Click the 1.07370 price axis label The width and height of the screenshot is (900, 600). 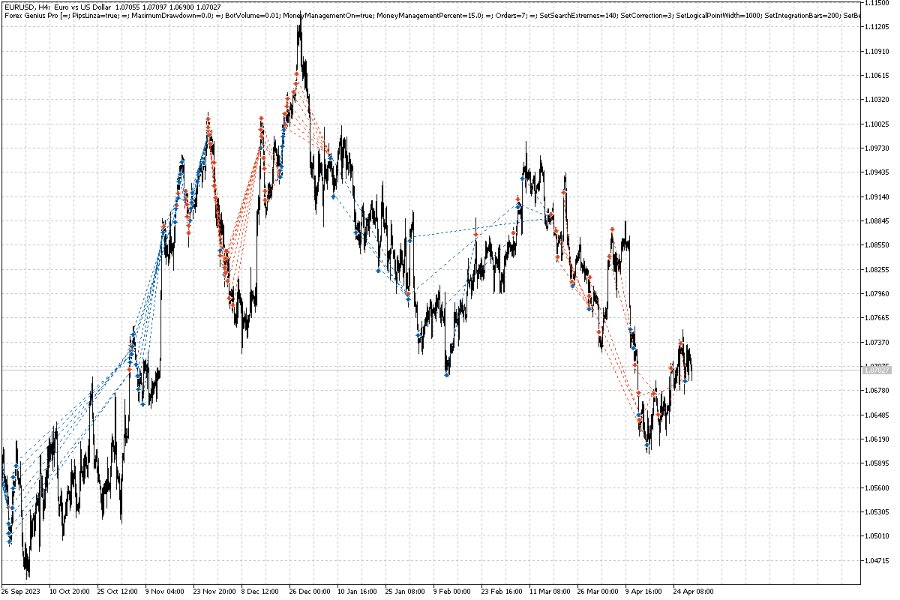click(x=876, y=343)
